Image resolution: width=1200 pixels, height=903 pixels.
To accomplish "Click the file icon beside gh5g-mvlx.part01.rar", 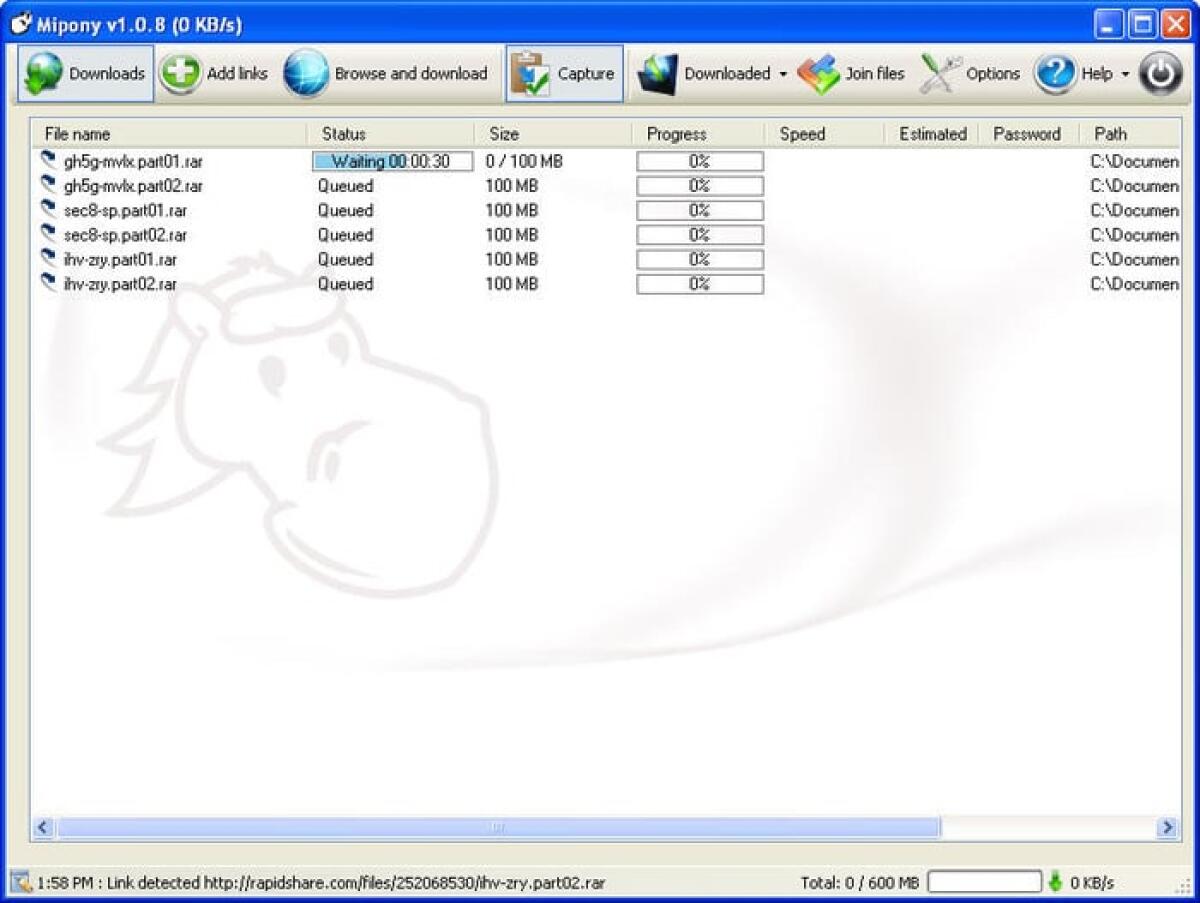I will 46,161.
